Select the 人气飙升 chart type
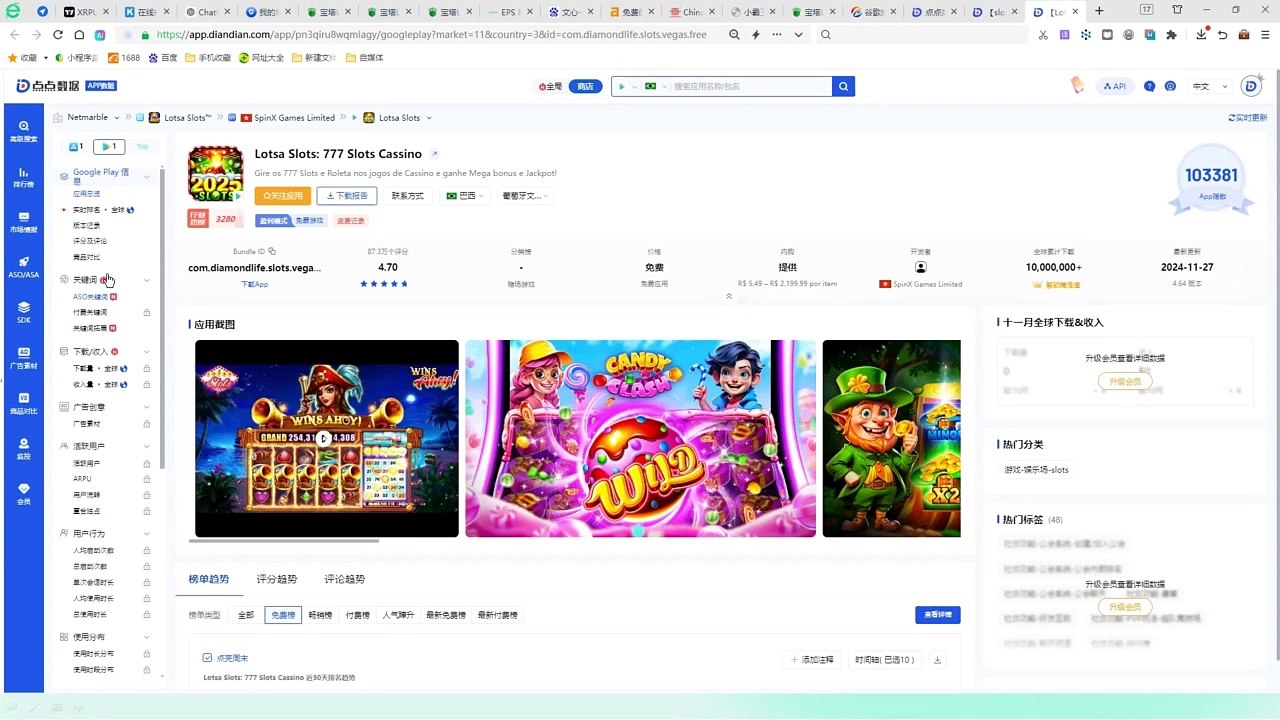The height and width of the screenshot is (720, 1280). pyautogui.click(x=398, y=615)
